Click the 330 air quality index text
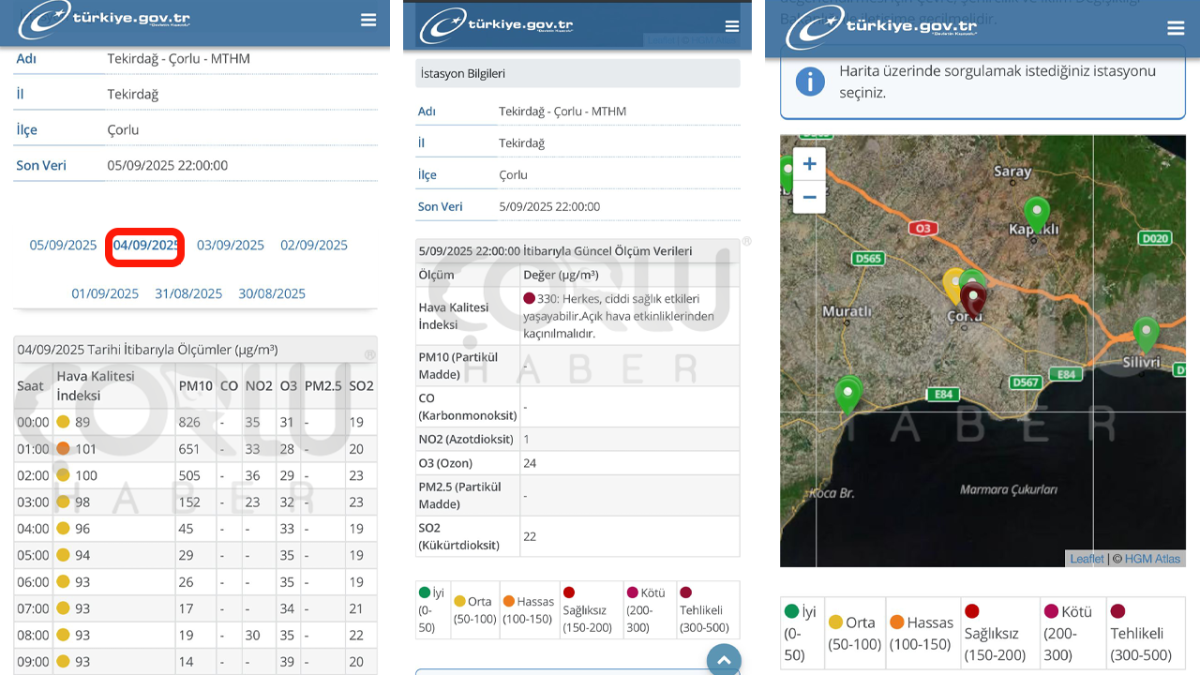Screen dimensions: 1200x675 tap(617, 316)
